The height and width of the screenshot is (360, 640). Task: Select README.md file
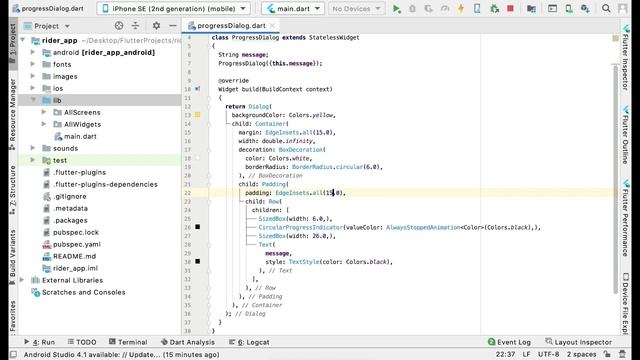[x=74, y=256]
